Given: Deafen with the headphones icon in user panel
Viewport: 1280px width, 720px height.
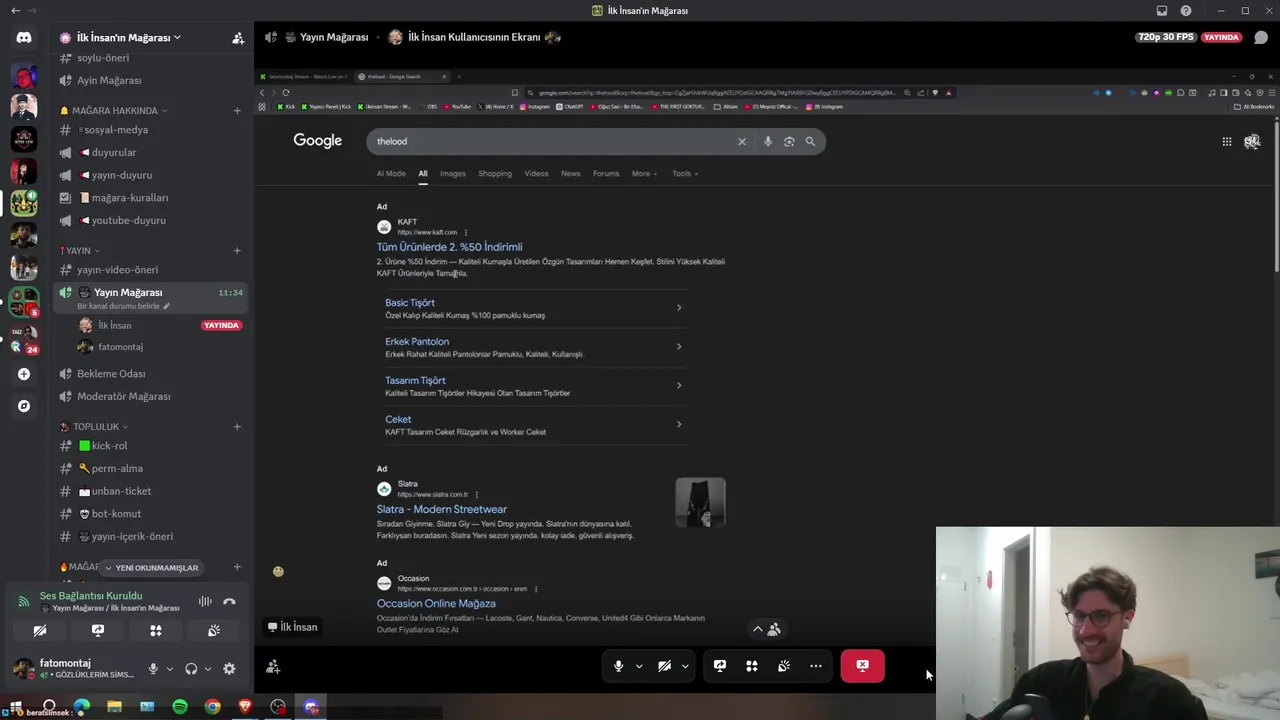Looking at the screenshot, I should point(191,669).
